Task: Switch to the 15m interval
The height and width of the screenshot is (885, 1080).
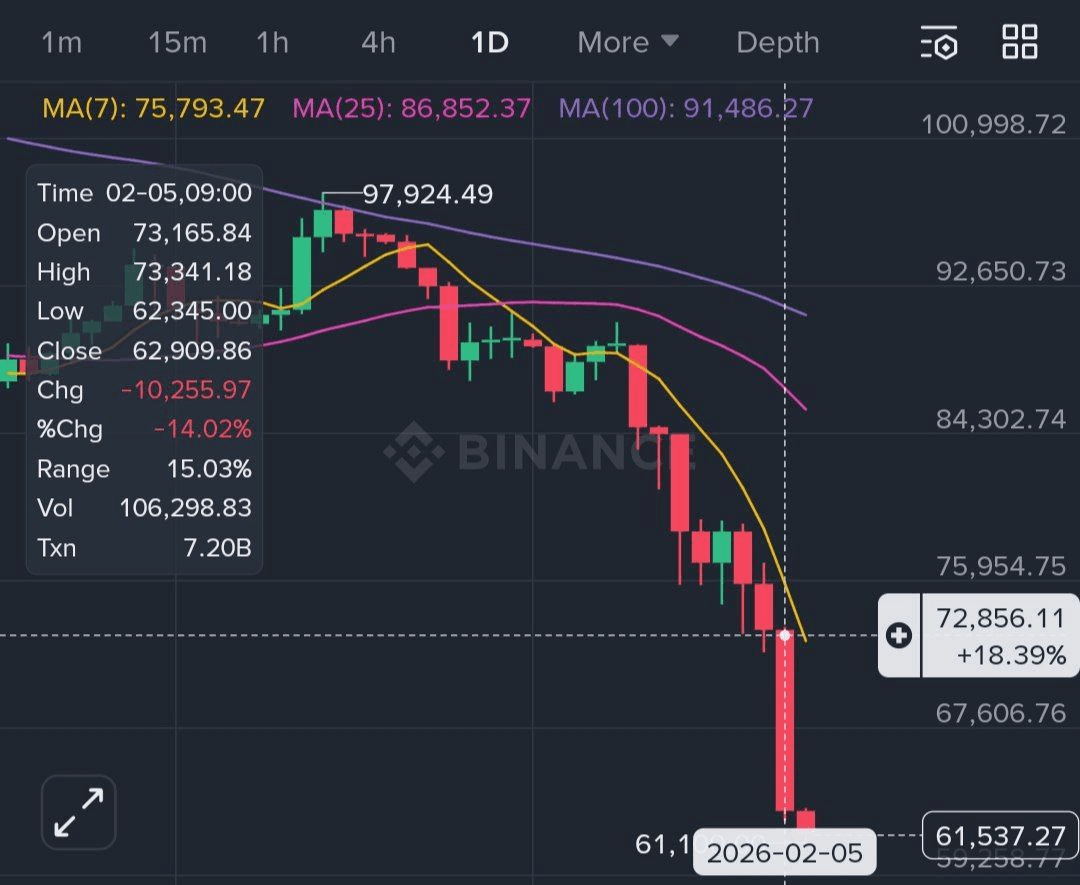Action: point(177,43)
